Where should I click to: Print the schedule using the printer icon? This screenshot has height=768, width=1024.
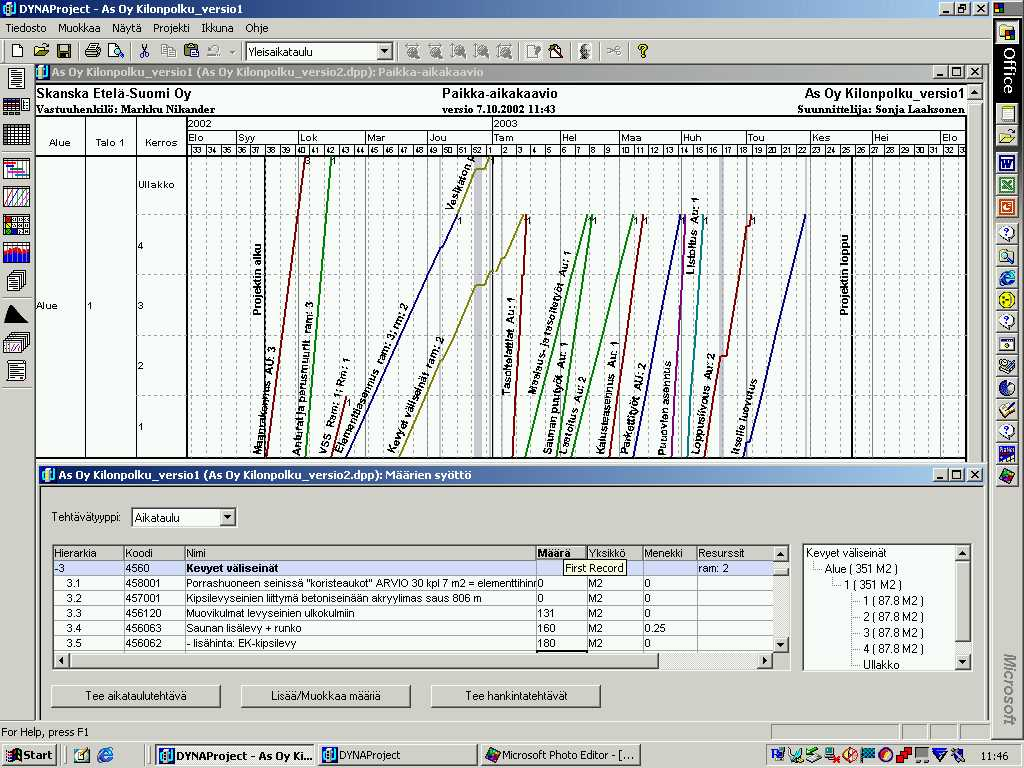[x=93, y=51]
